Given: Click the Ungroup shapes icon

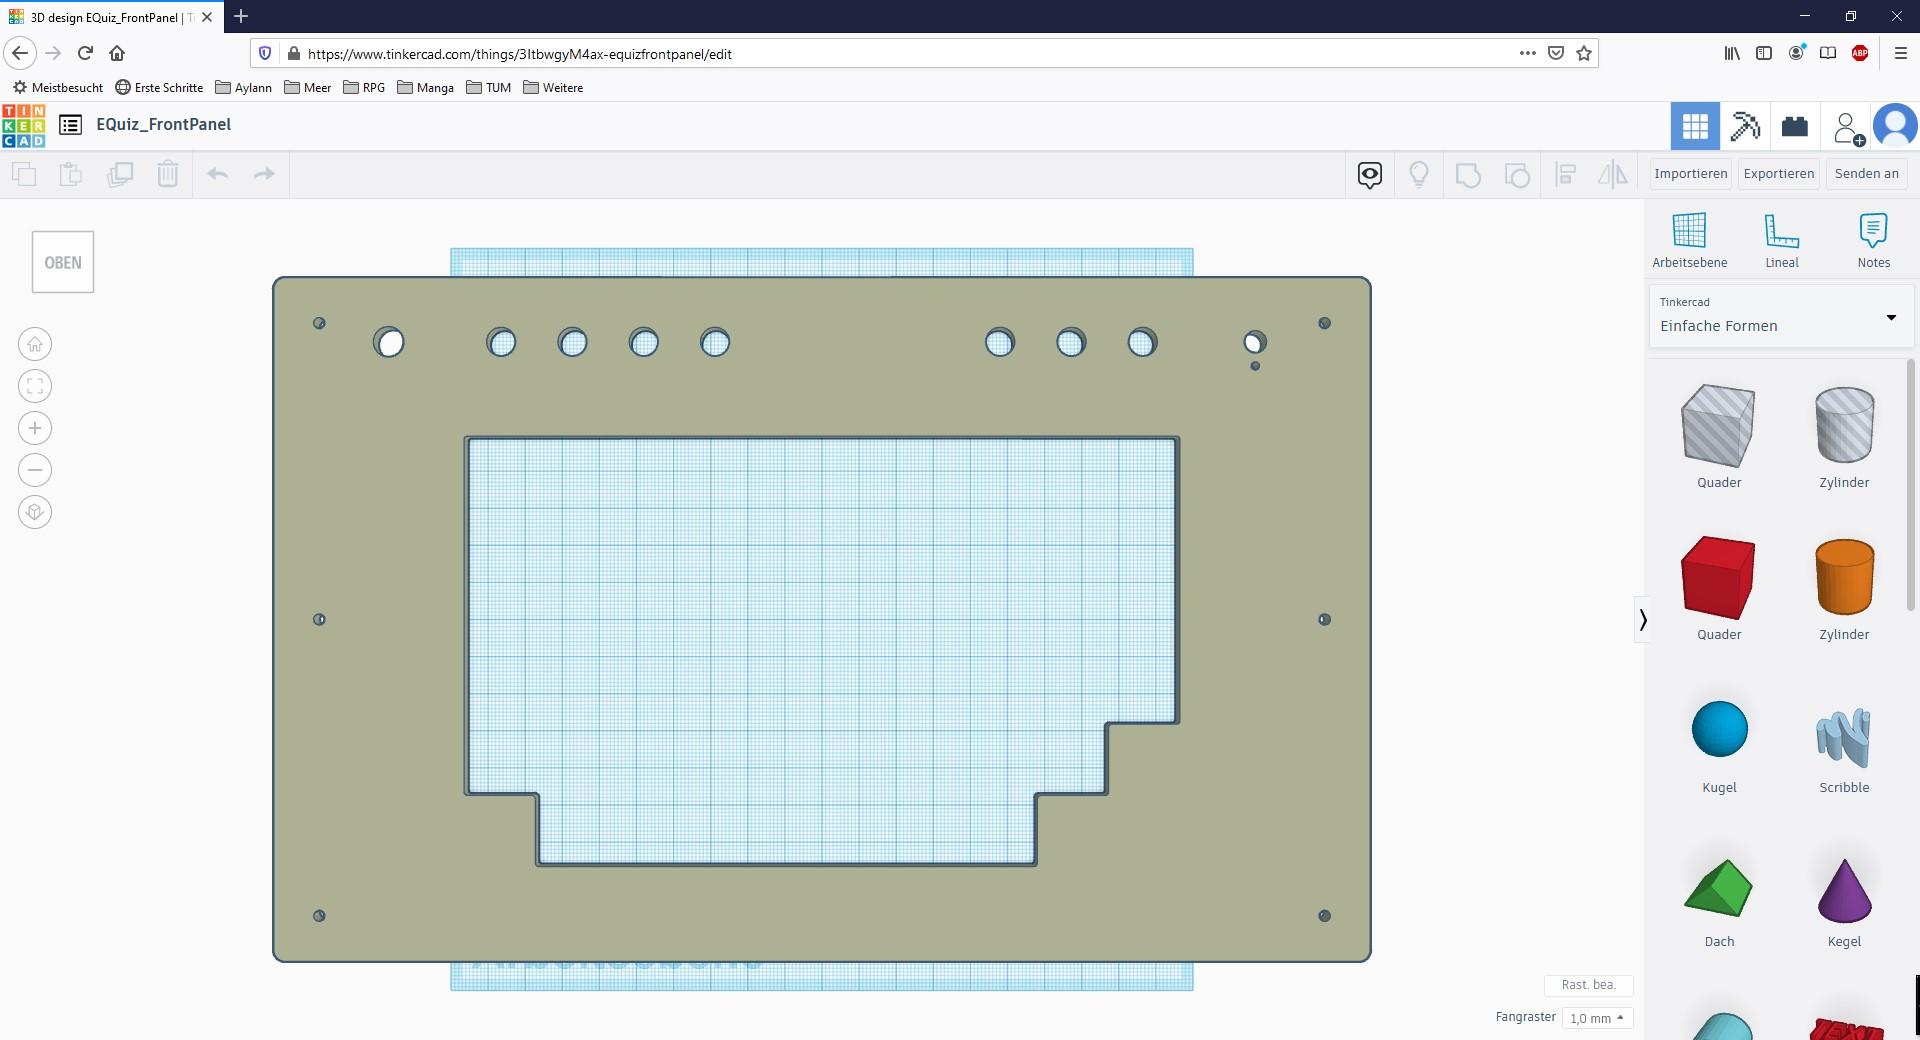Looking at the screenshot, I should [1517, 175].
